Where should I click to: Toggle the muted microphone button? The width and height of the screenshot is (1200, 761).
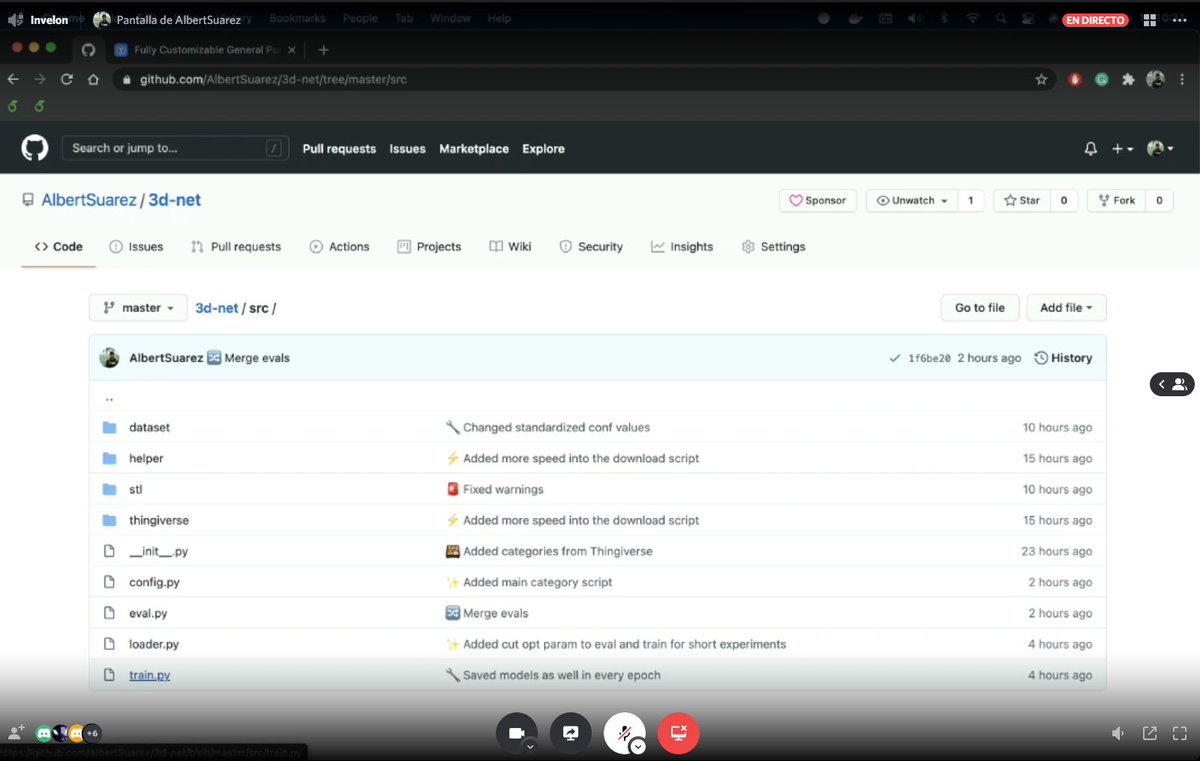click(624, 733)
